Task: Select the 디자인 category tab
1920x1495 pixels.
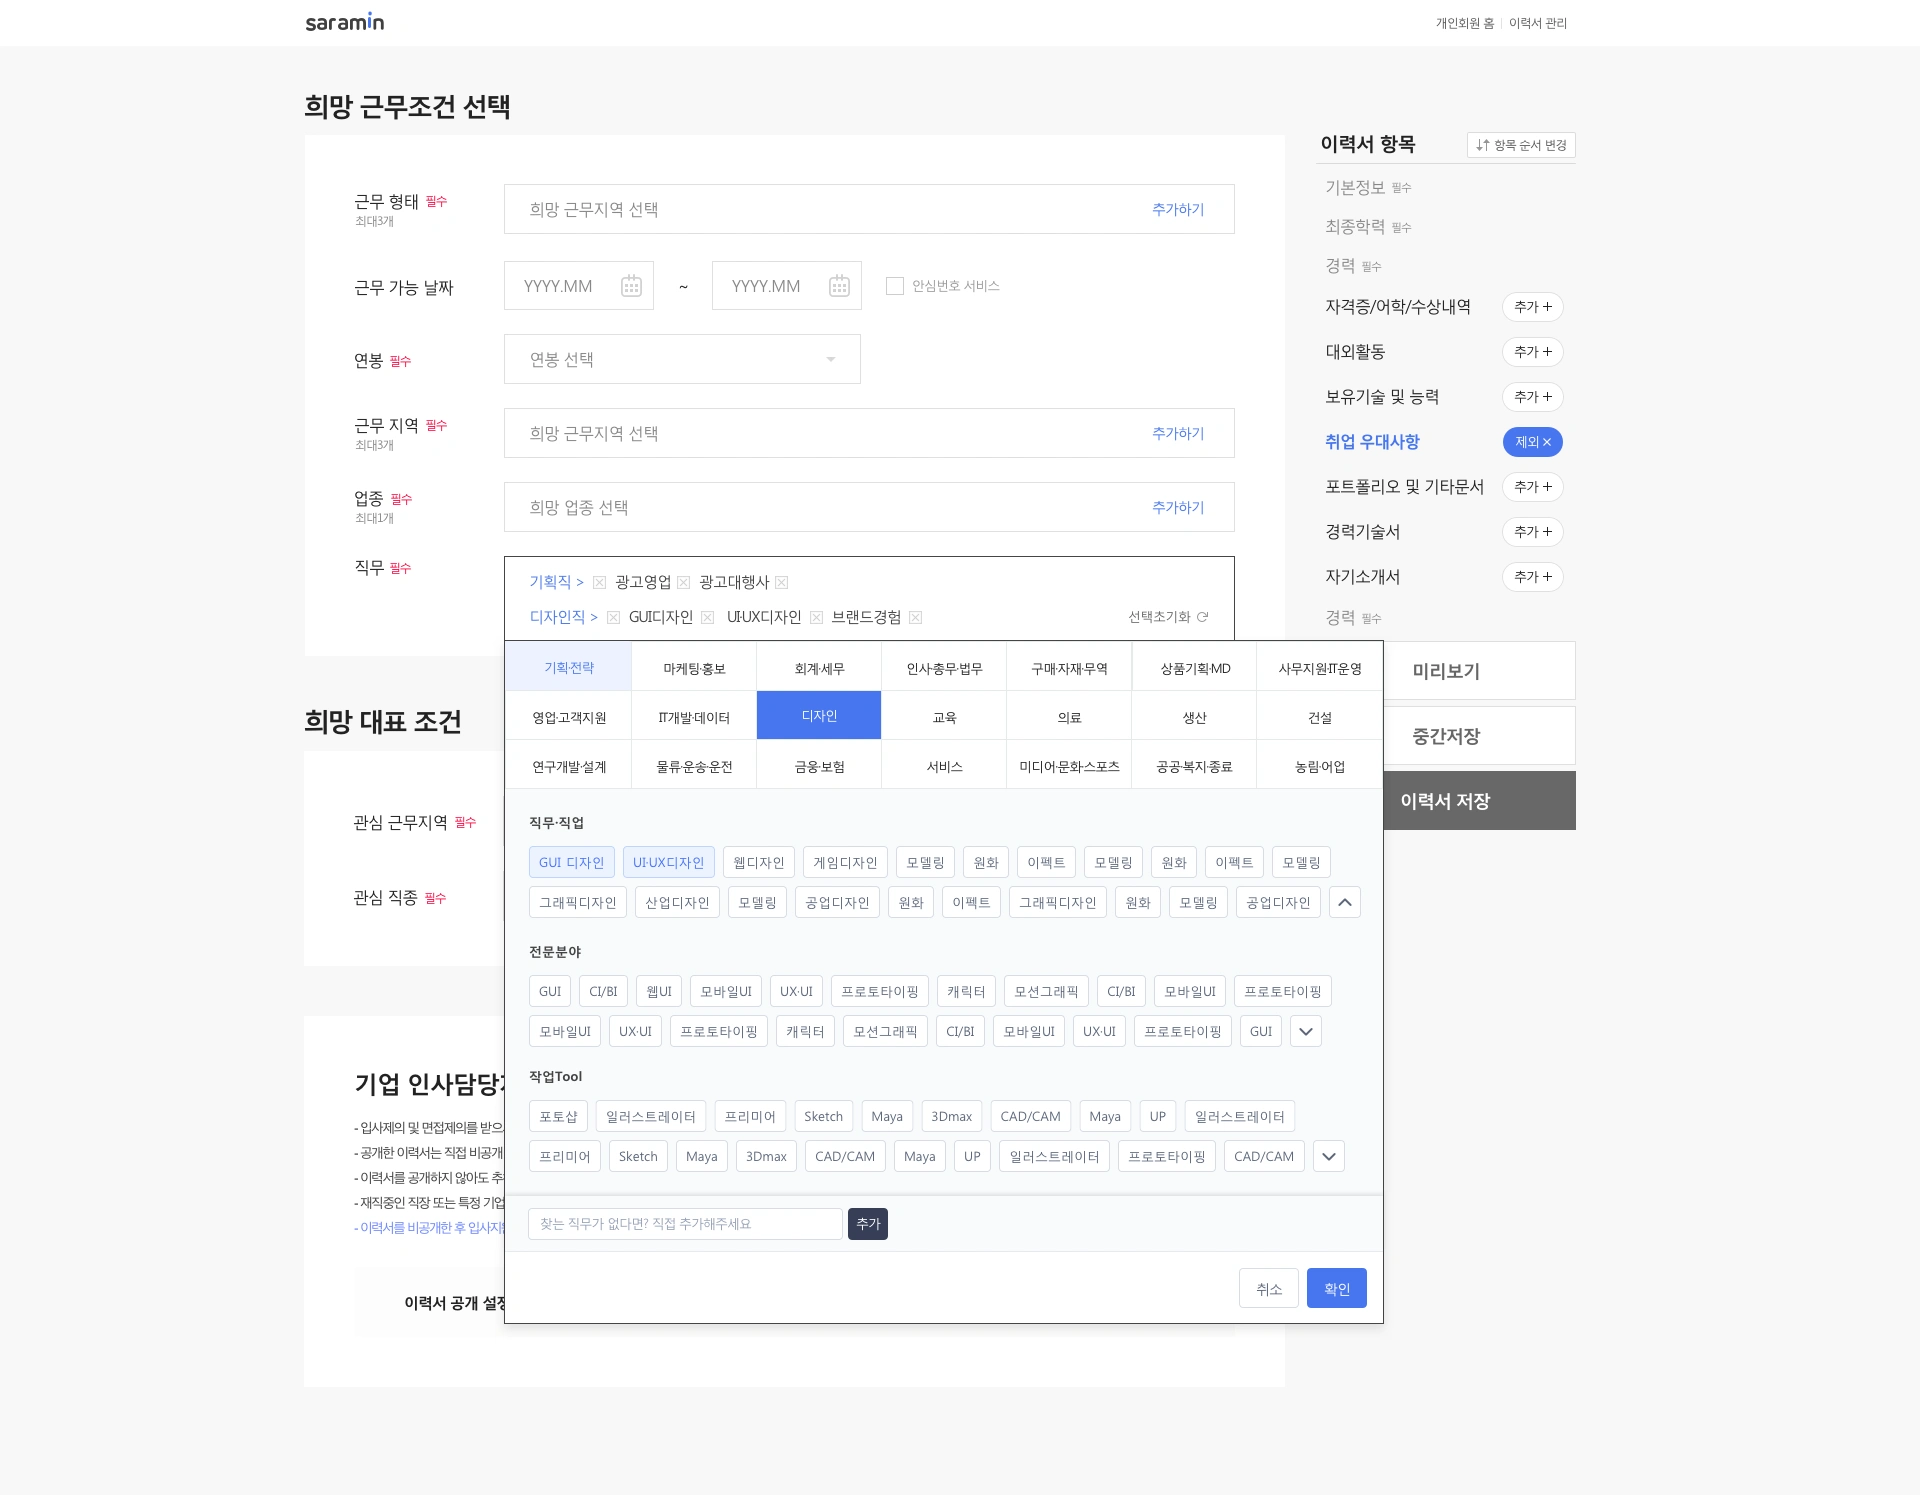Action: (819, 716)
